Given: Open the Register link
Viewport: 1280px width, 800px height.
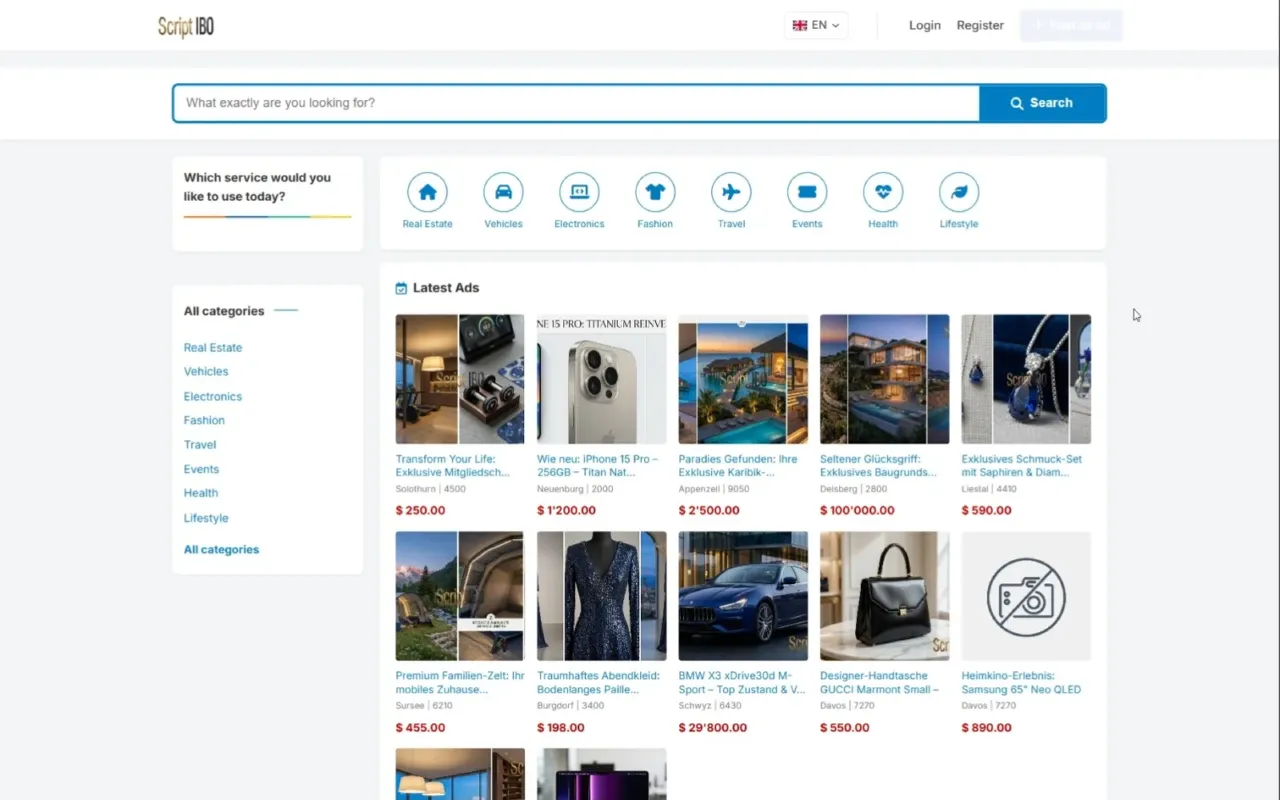Looking at the screenshot, I should [980, 25].
